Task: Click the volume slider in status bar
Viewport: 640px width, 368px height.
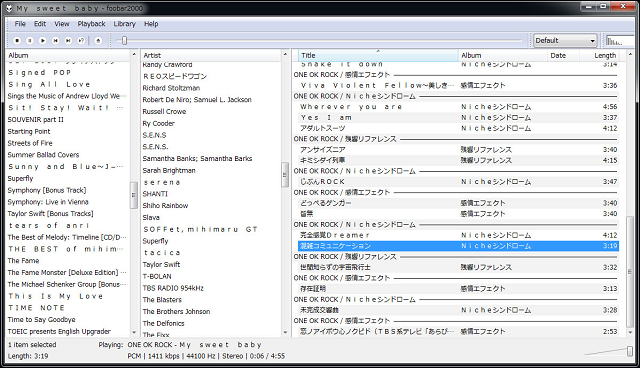Action: (x=630, y=351)
